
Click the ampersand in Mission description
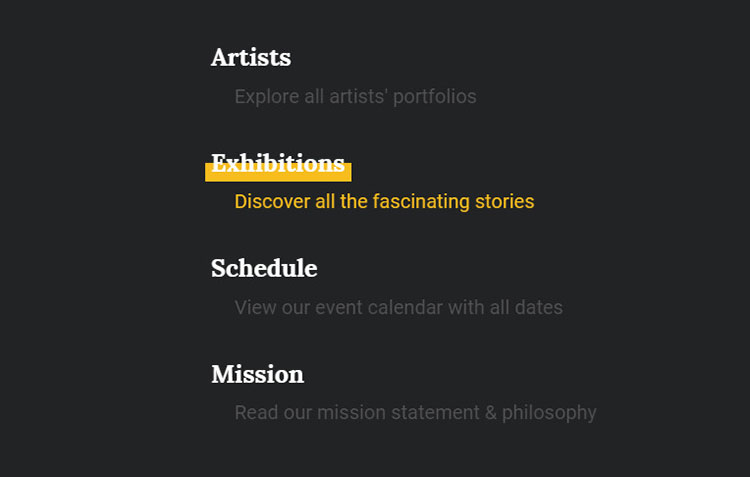(x=490, y=412)
